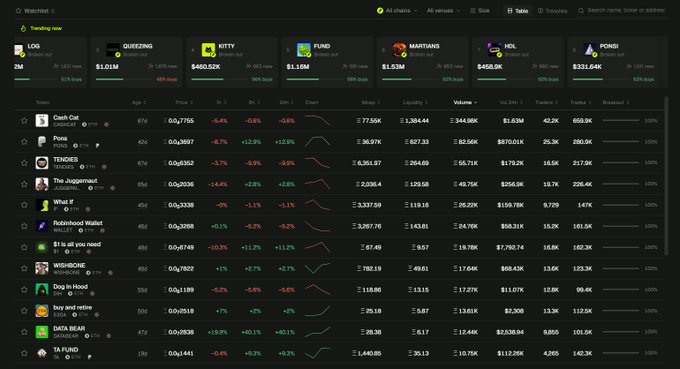680x369 pixels.
Task: Open the Robinhood Wallet token name
Action: click(78, 223)
